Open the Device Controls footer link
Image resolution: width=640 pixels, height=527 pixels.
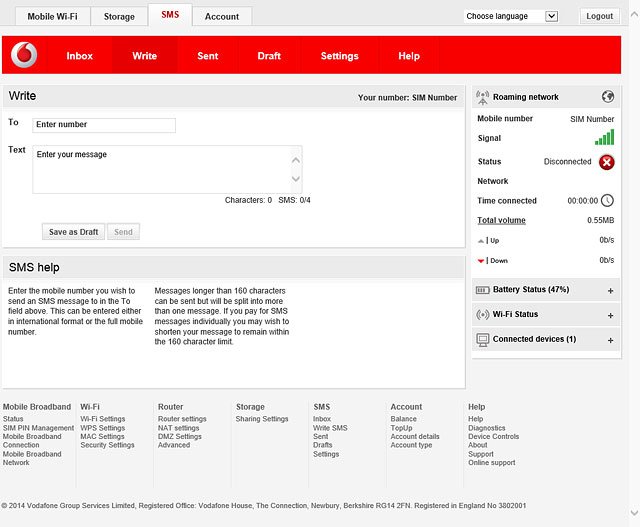[493, 436]
